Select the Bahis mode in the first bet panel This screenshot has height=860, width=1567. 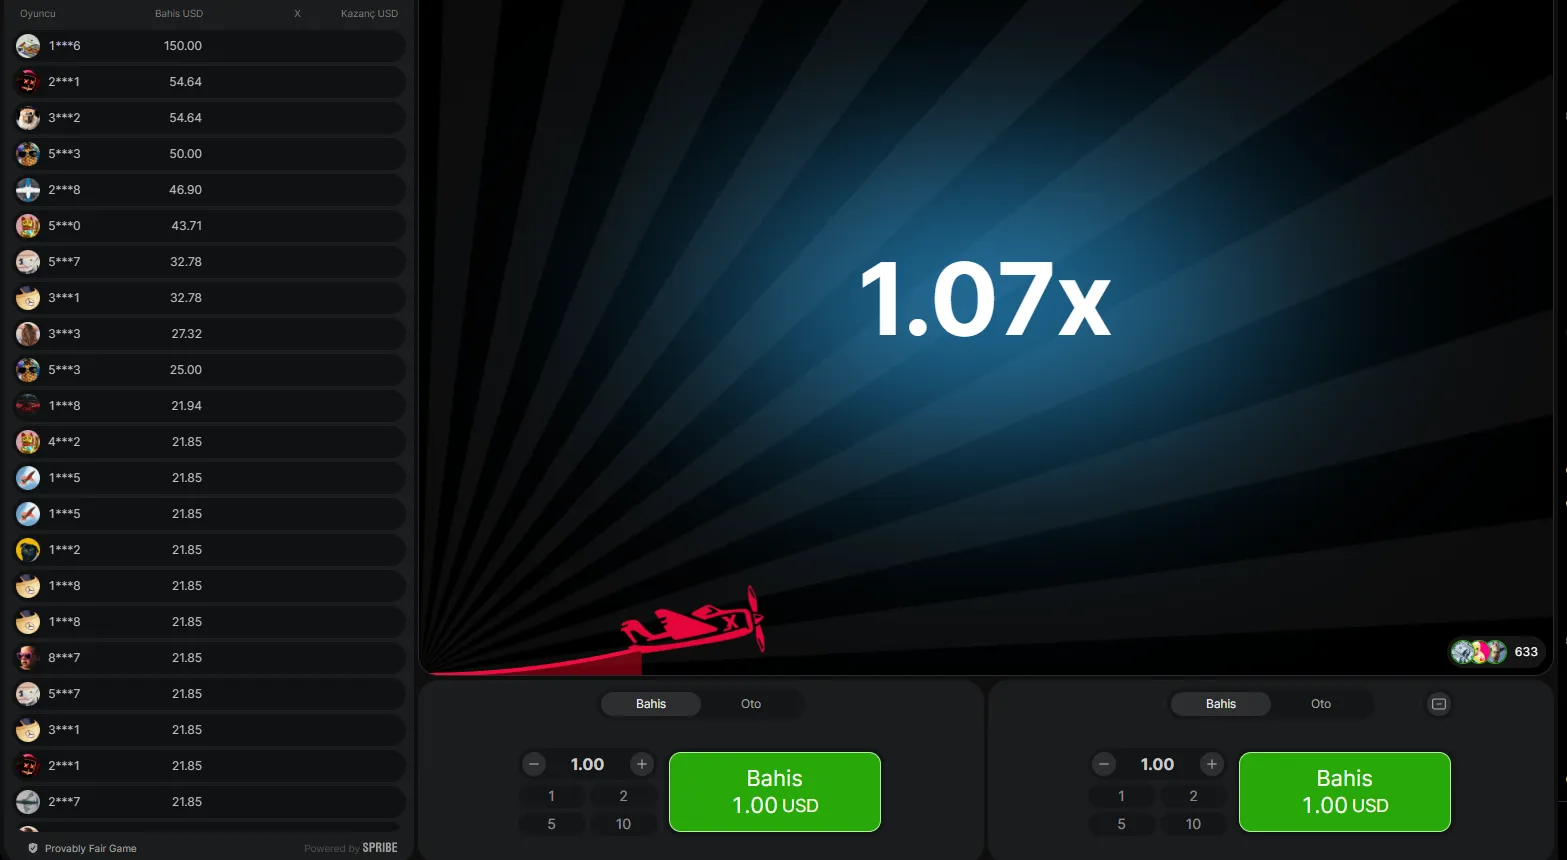point(651,704)
